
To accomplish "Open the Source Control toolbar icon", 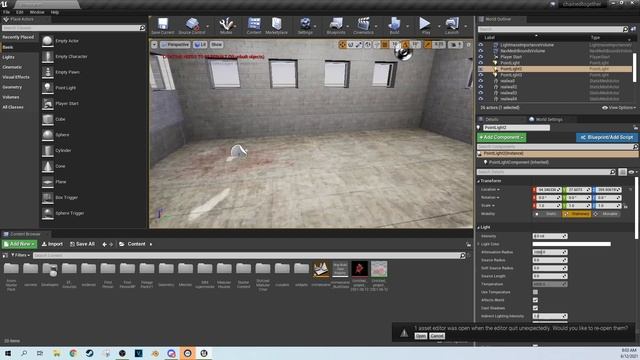I will point(192,26).
